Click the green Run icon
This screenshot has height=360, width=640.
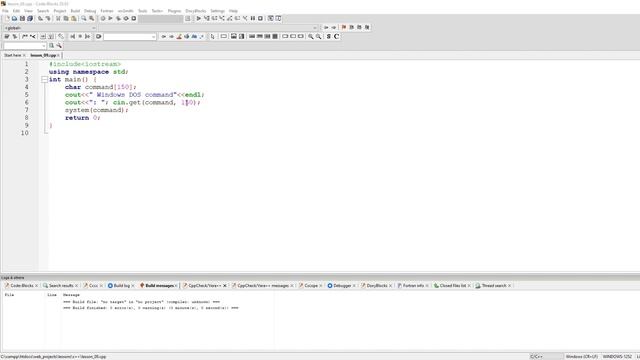click(110, 18)
